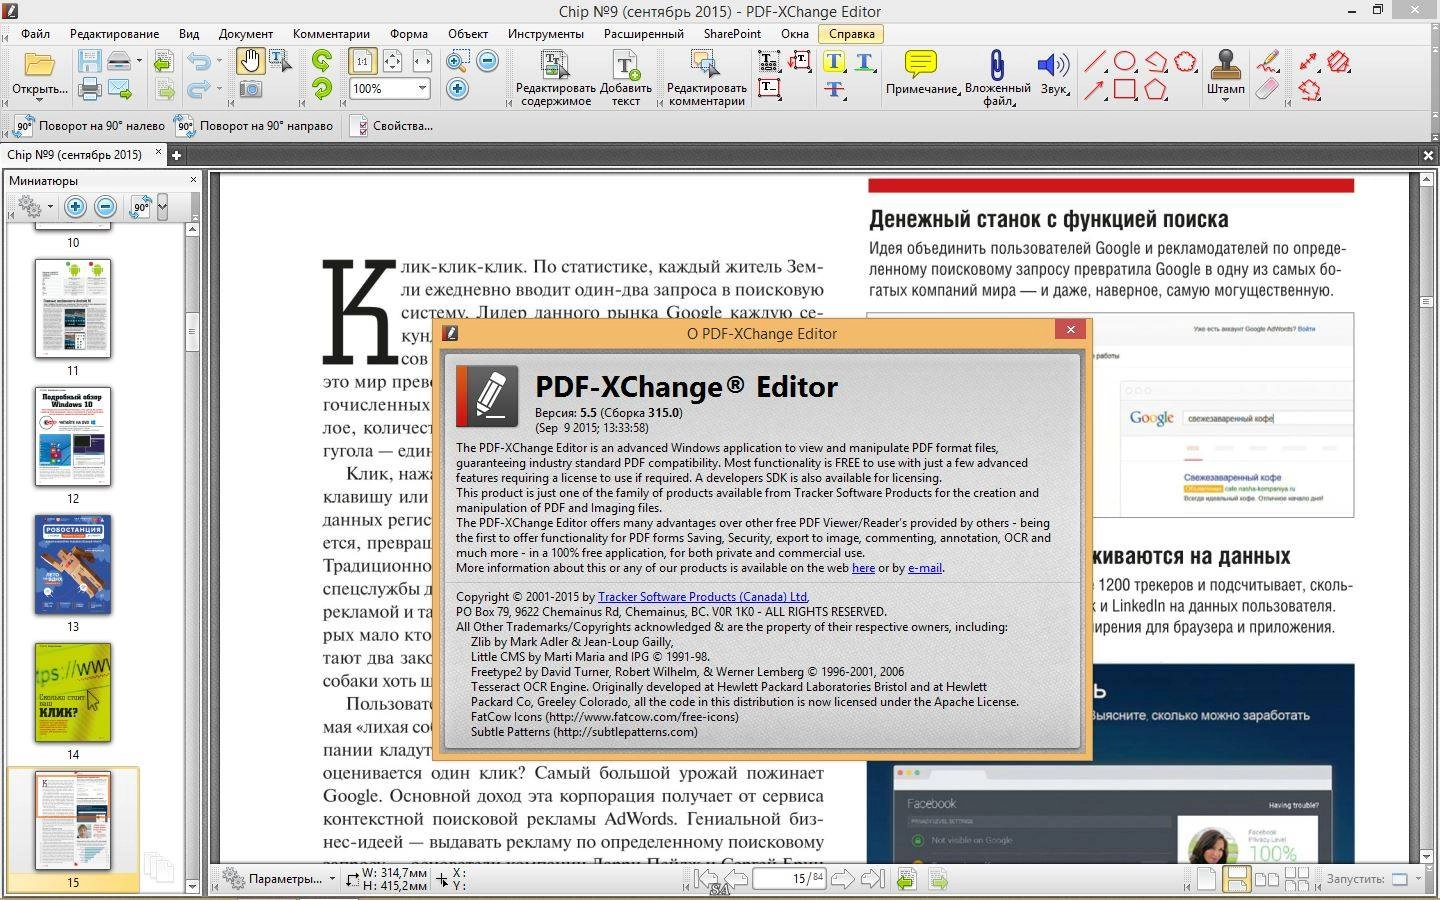Click the Save (floppy disk) icon

pyautogui.click(x=90, y=62)
